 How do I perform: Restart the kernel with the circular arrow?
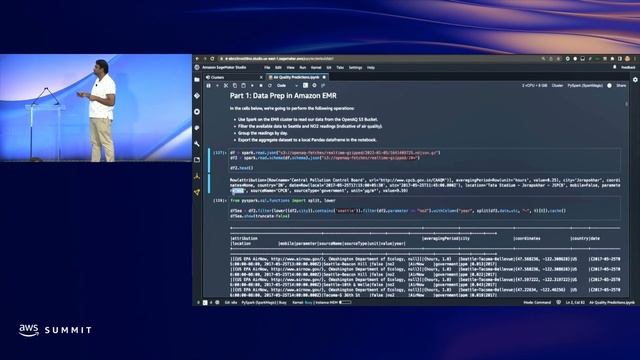[269, 86]
